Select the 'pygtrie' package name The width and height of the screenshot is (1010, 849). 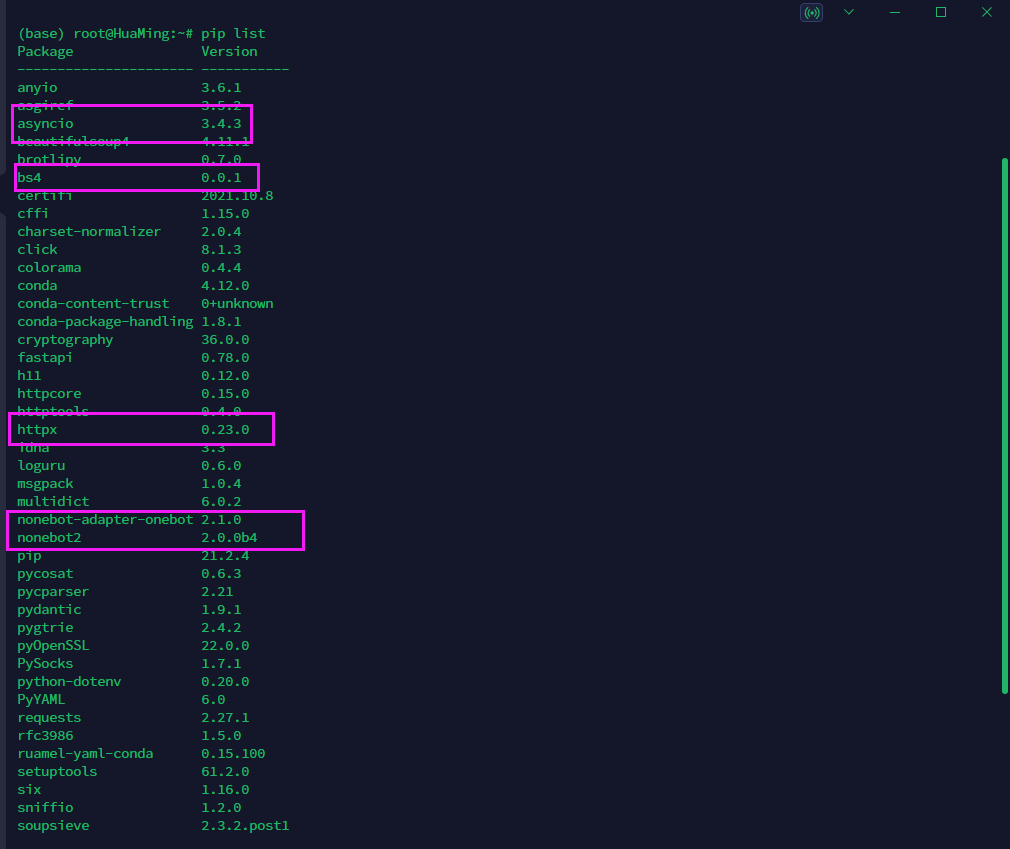tap(45, 629)
